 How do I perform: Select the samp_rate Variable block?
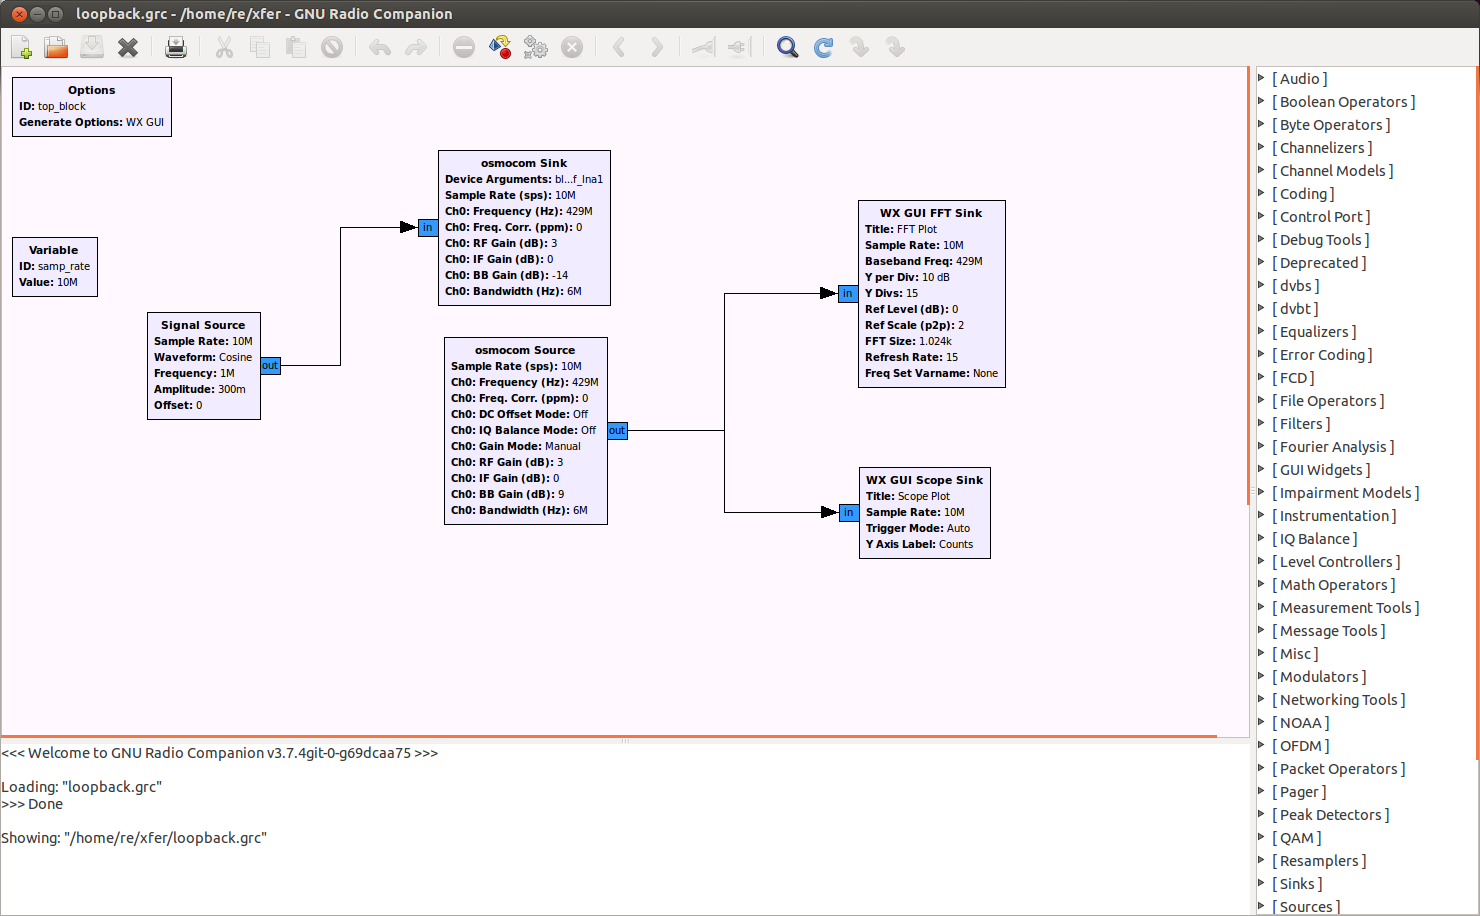tap(55, 267)
